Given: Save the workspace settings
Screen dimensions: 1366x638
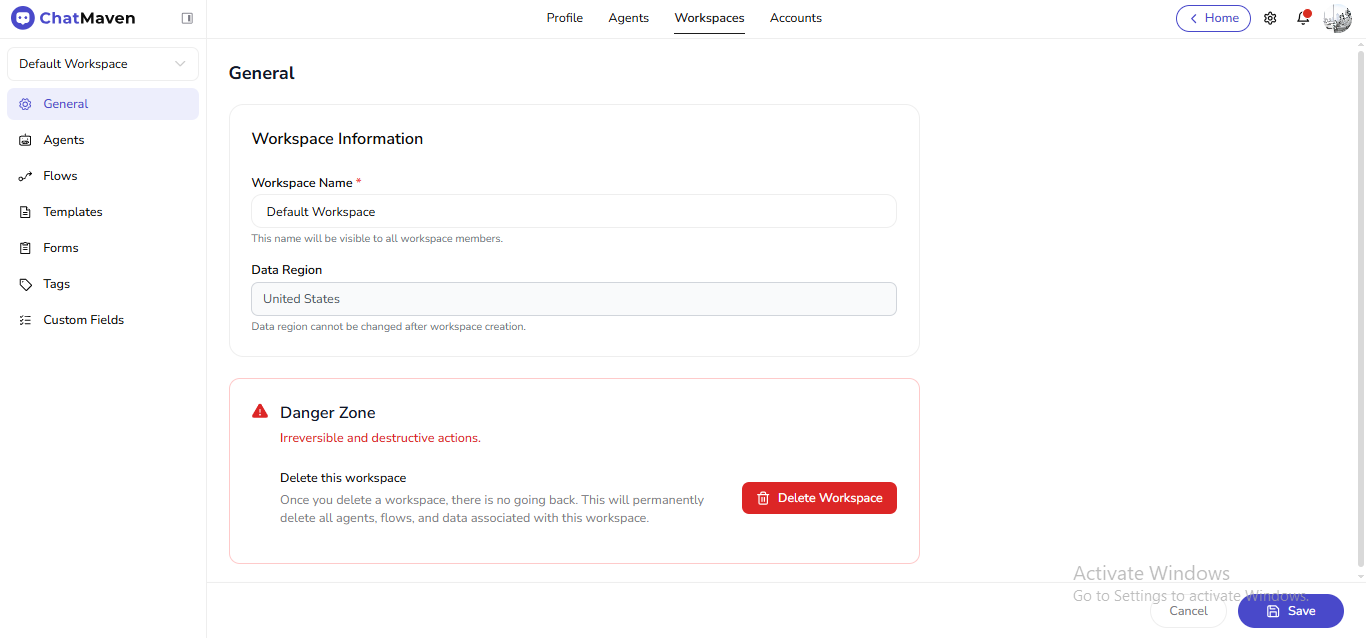Looking at the screenshot, I should tap(1290, 611).
